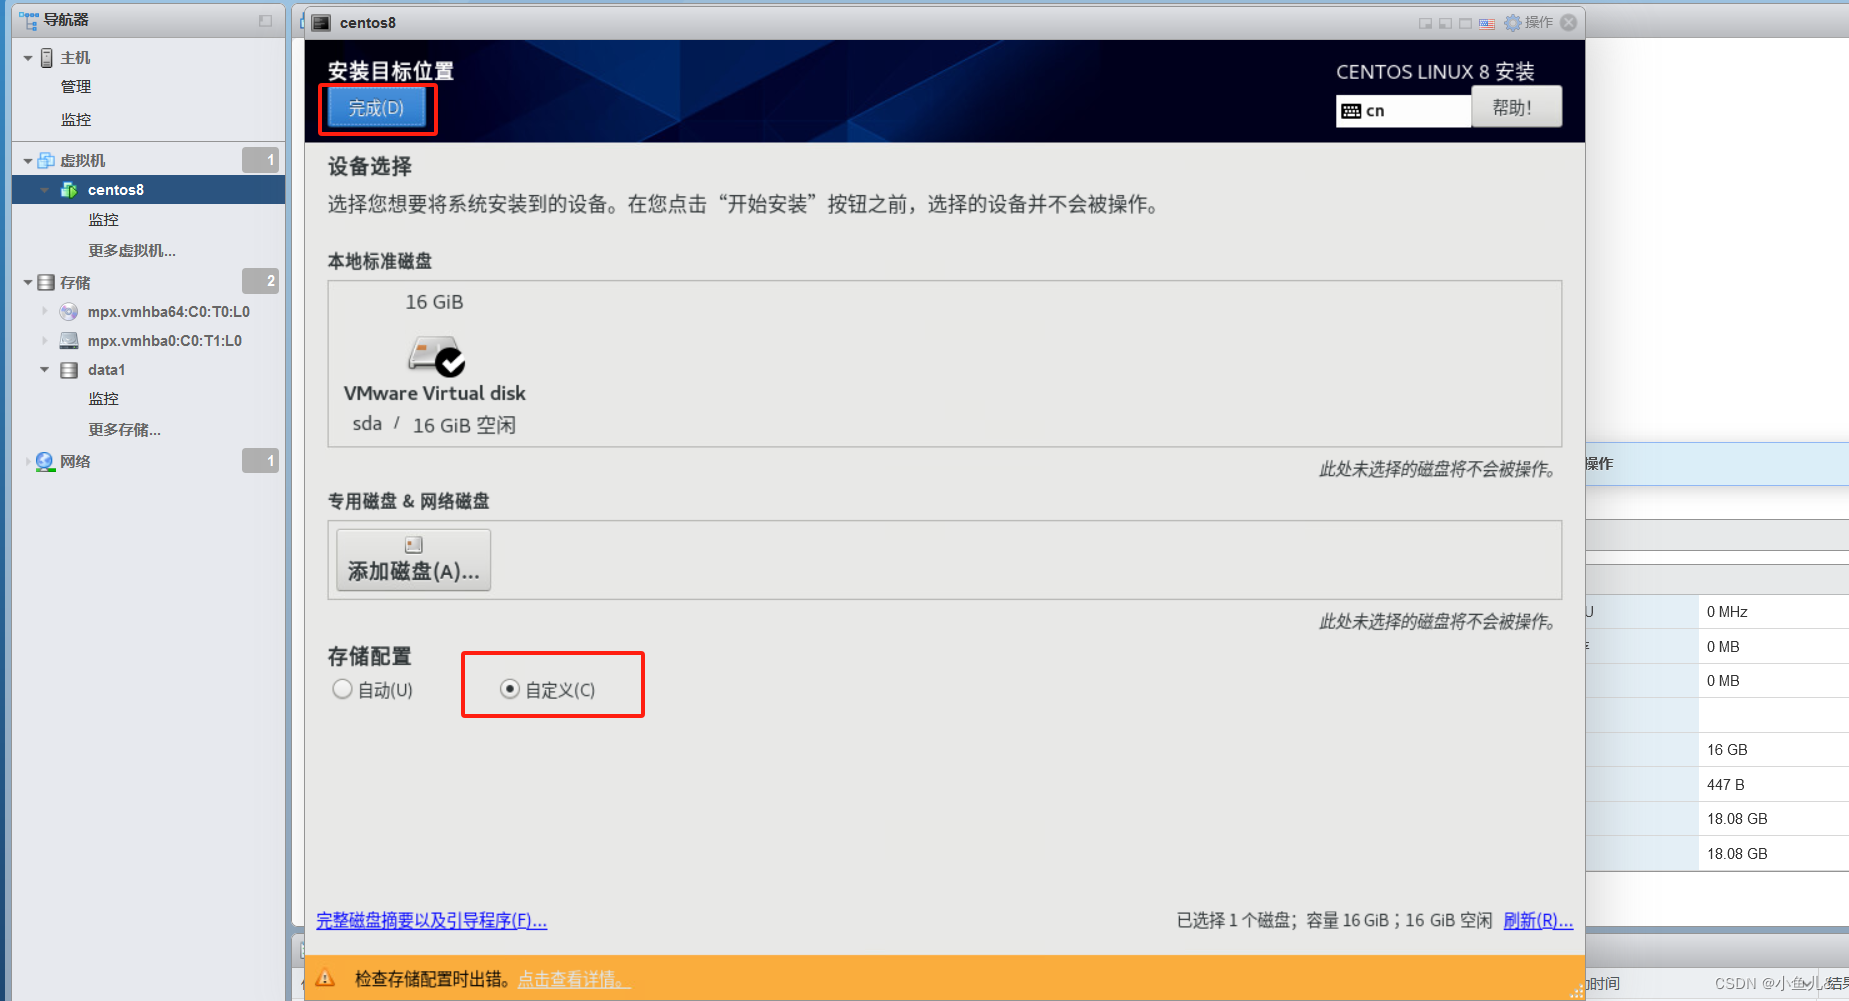
Task: Collapse the 虚拟机 tree node
Action: tap(28, 161)
